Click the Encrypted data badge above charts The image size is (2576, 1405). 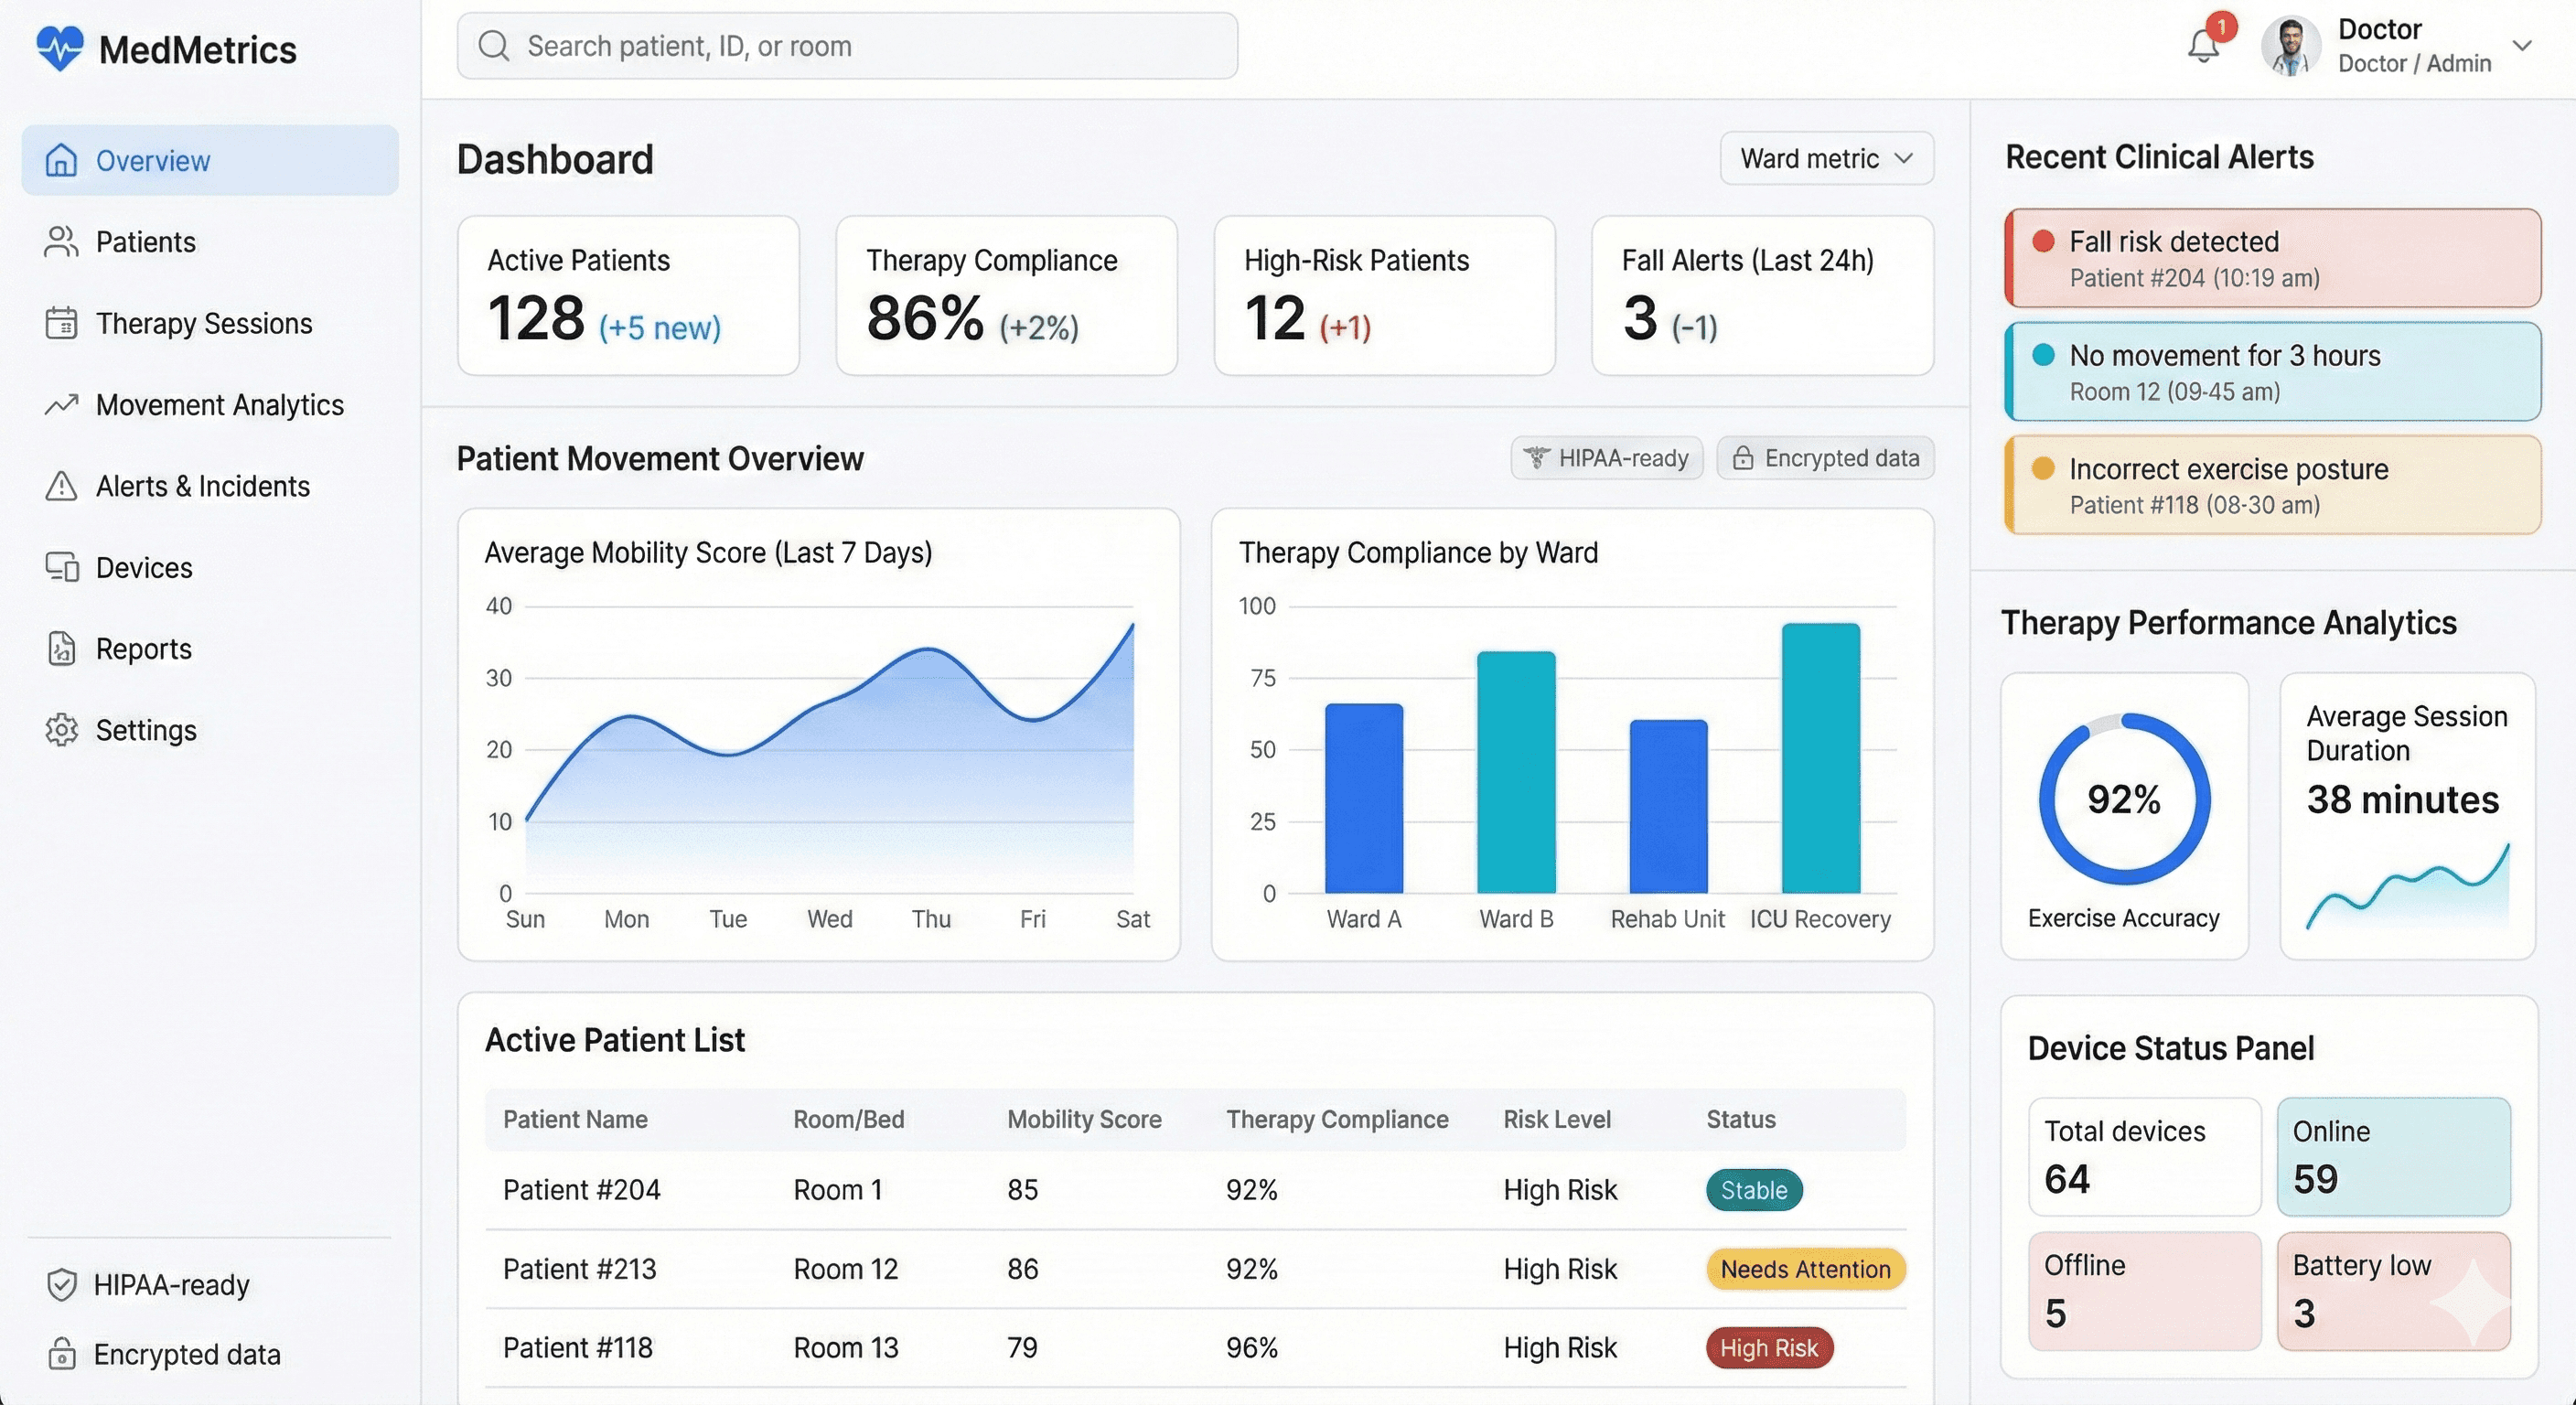pos(1825,458)
